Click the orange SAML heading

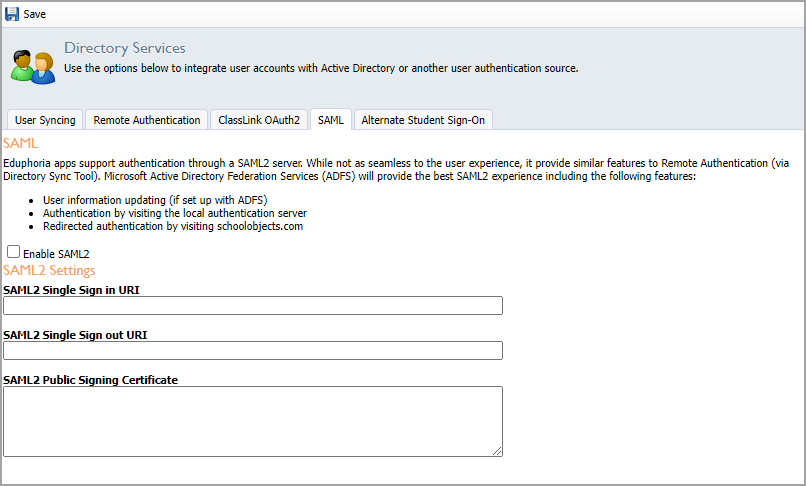click(x=21, y=143)
